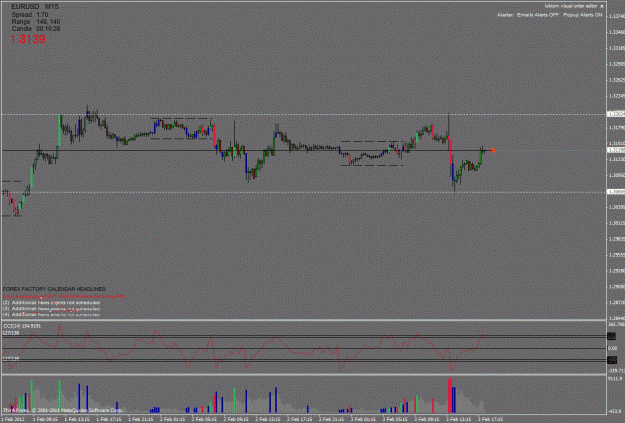Select news line (3) Additional news events
The height and width of the screenshot is (423, 625).
(x=51, y=309)
